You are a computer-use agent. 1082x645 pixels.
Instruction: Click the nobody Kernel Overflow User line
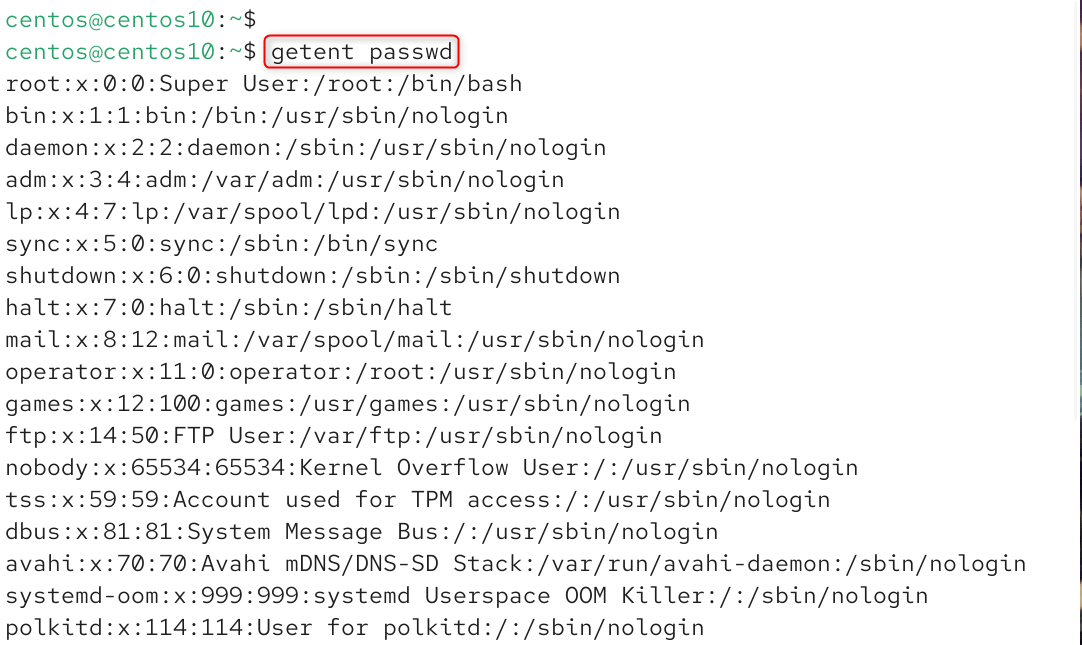[x=431, y=468]
